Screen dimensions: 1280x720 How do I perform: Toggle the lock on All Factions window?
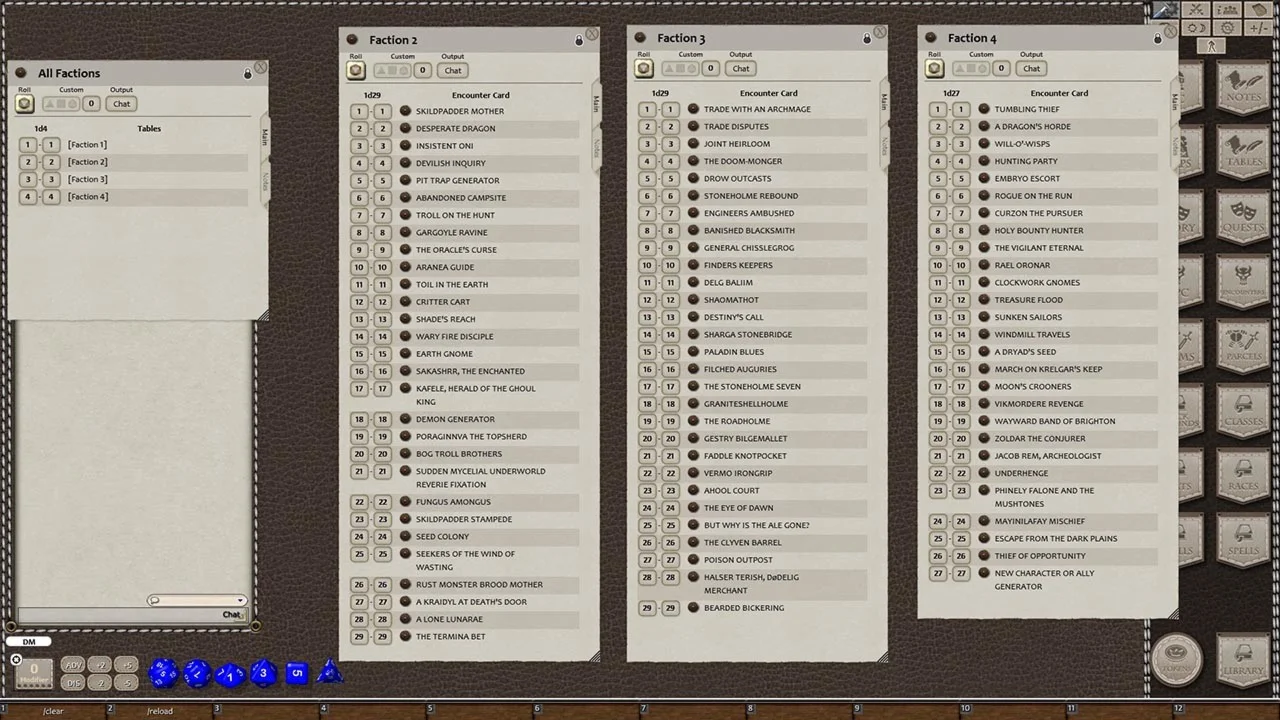pyautogui.click(x=248, y=74)
